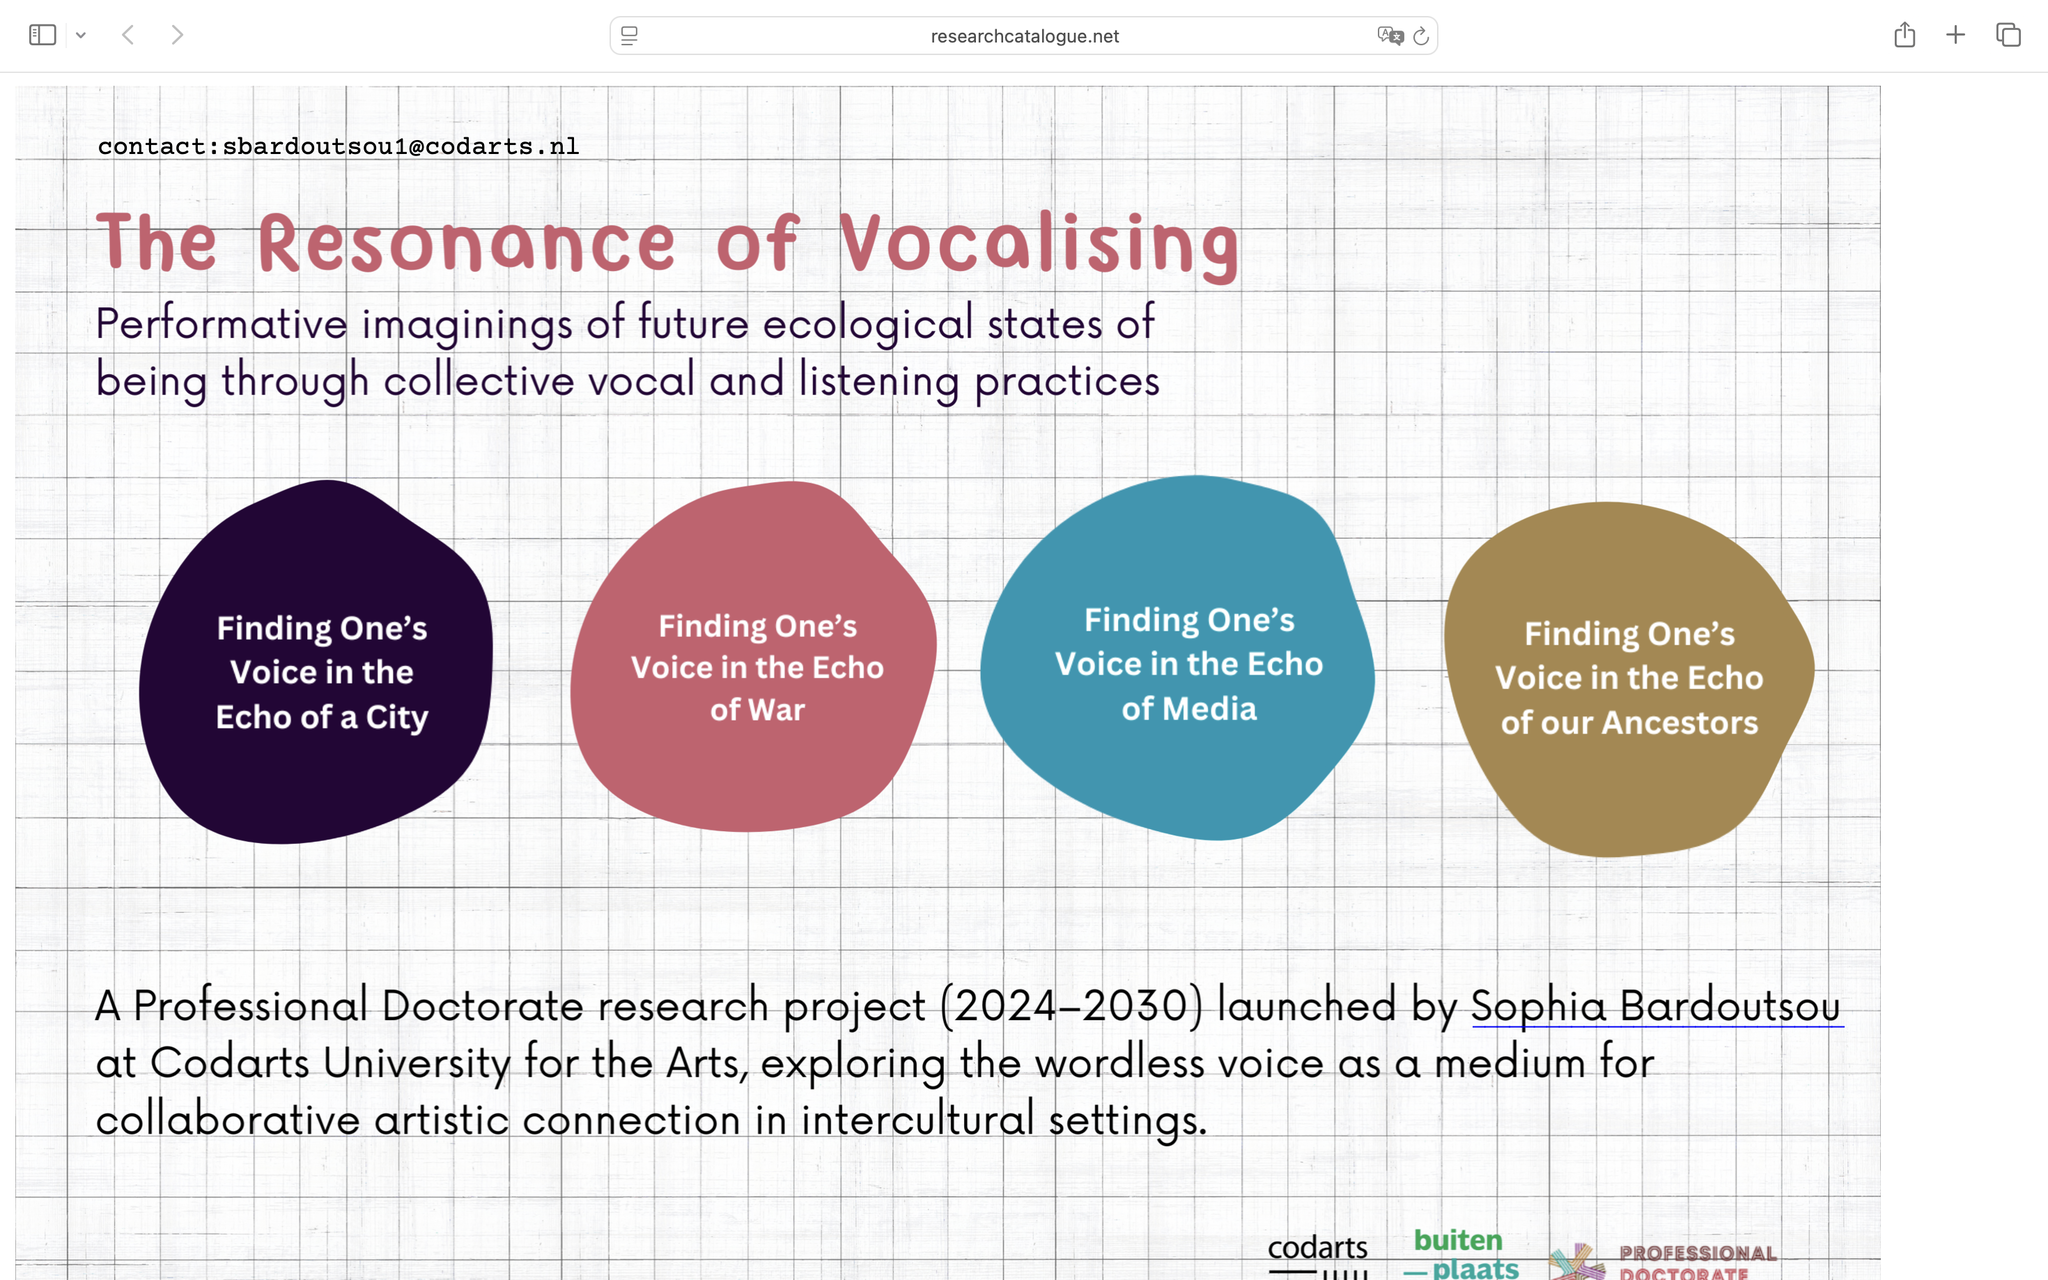Open the page settings icon in address bar
The width and height of the screenshot is (2048, 1280).
(x=629, y=36)
